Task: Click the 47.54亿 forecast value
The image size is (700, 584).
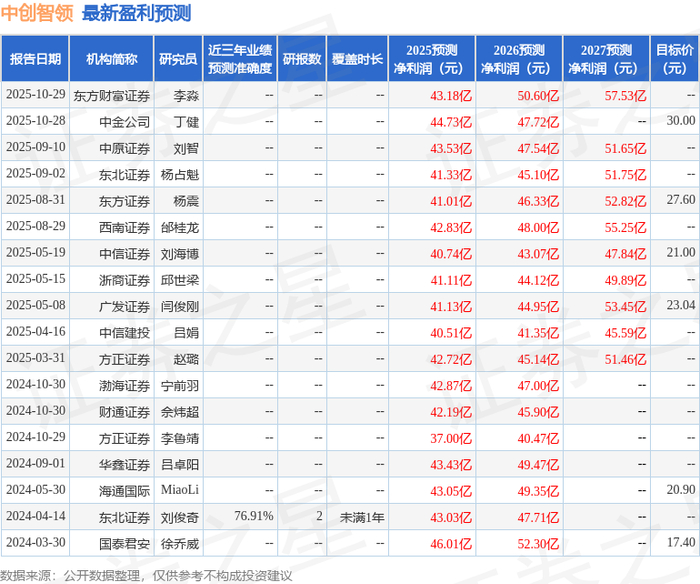Action: pos(538,148)
